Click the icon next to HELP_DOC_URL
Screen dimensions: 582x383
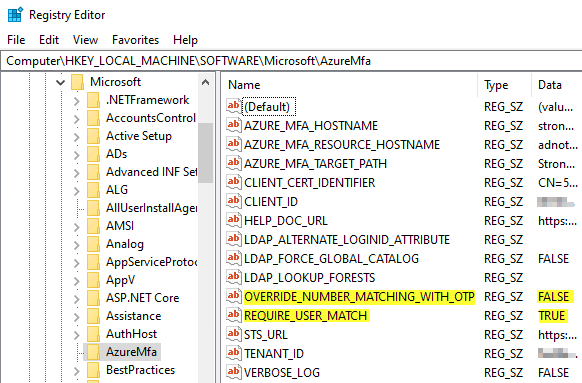(233, 220)
